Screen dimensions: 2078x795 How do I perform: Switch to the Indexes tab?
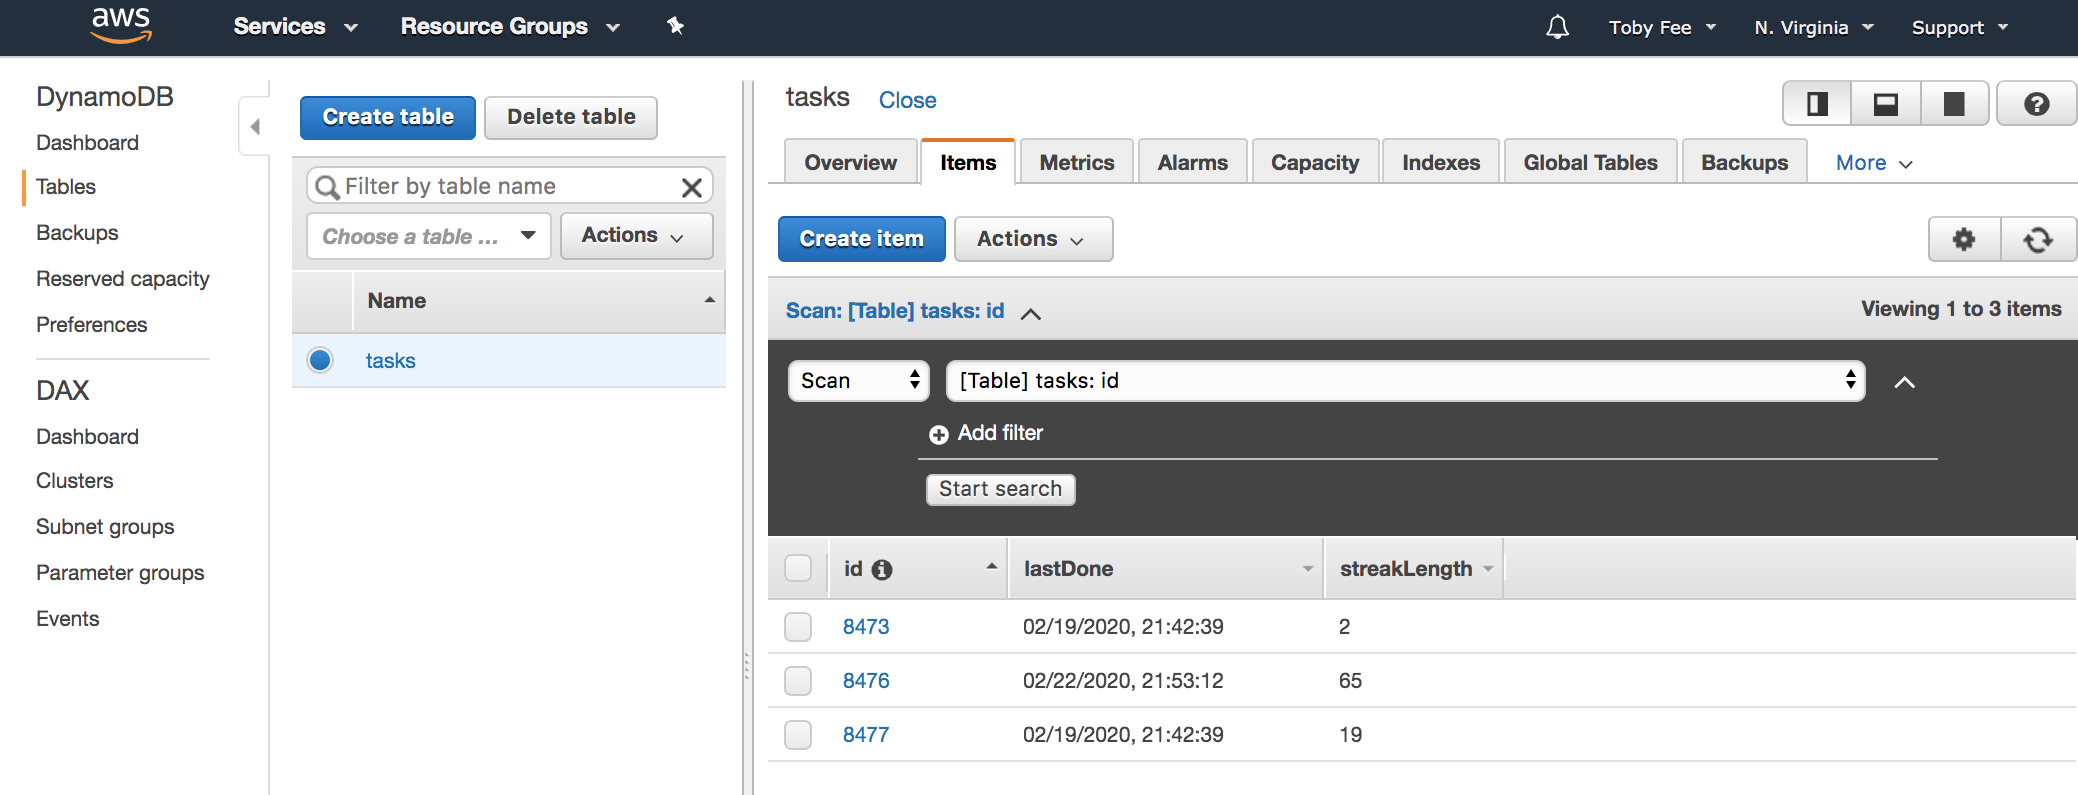(x=1441, y=163)
